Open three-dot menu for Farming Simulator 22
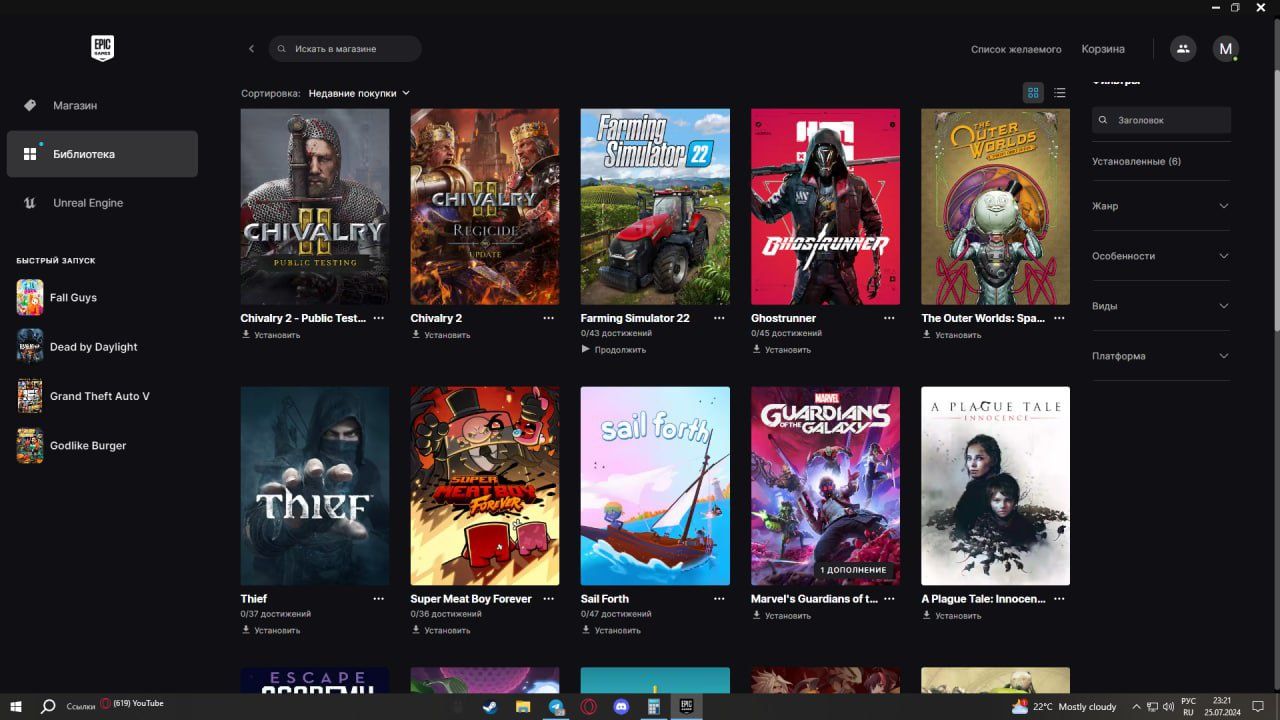This screenshot has height=720, width=1280. 719,318
